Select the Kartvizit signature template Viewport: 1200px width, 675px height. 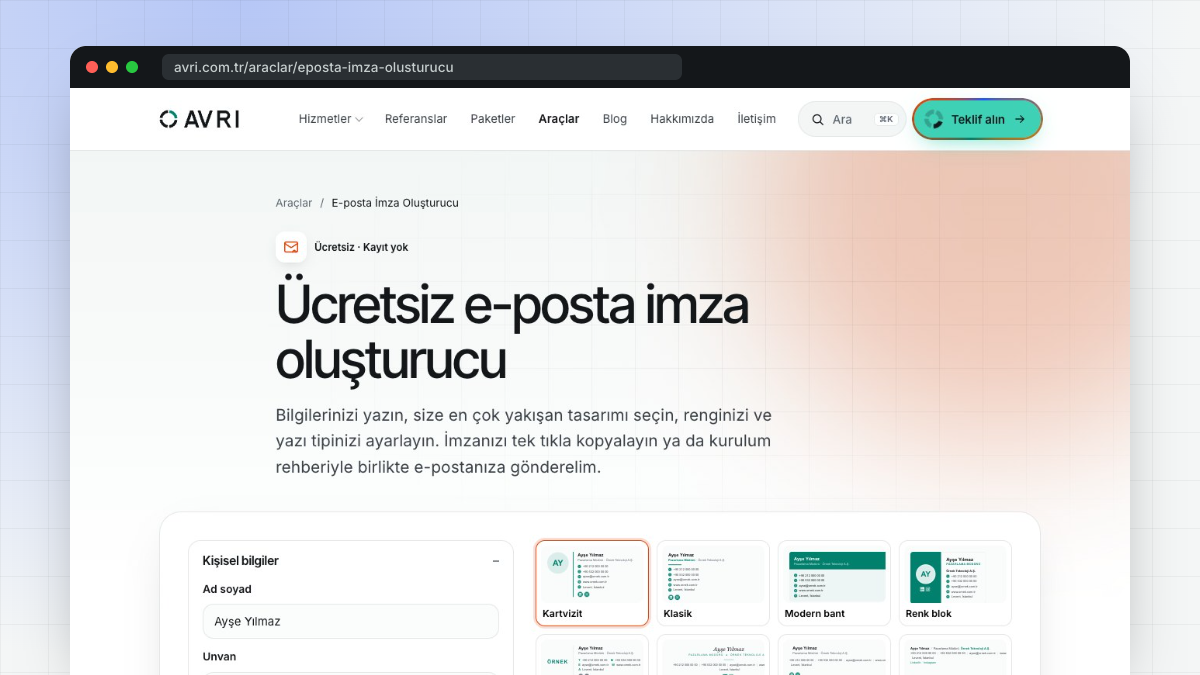point(592,583)
